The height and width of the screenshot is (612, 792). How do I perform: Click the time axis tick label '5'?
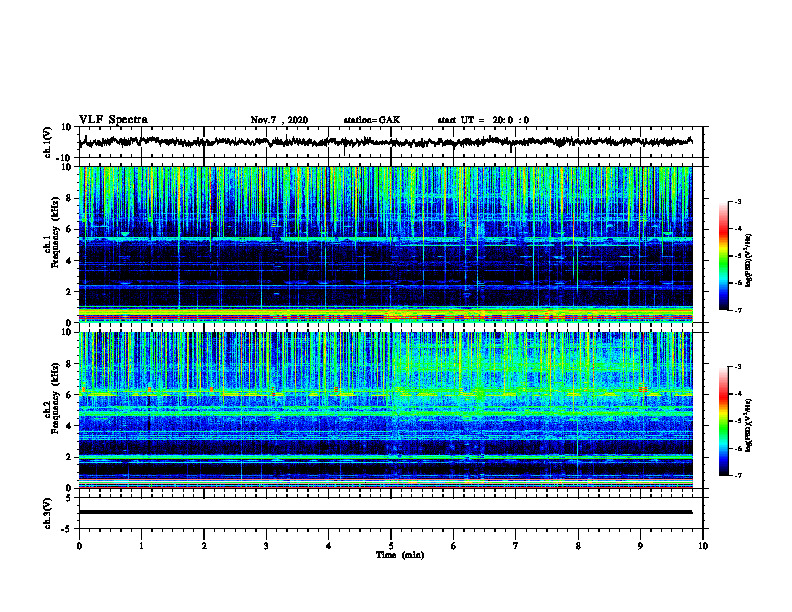tap(391, 546)
